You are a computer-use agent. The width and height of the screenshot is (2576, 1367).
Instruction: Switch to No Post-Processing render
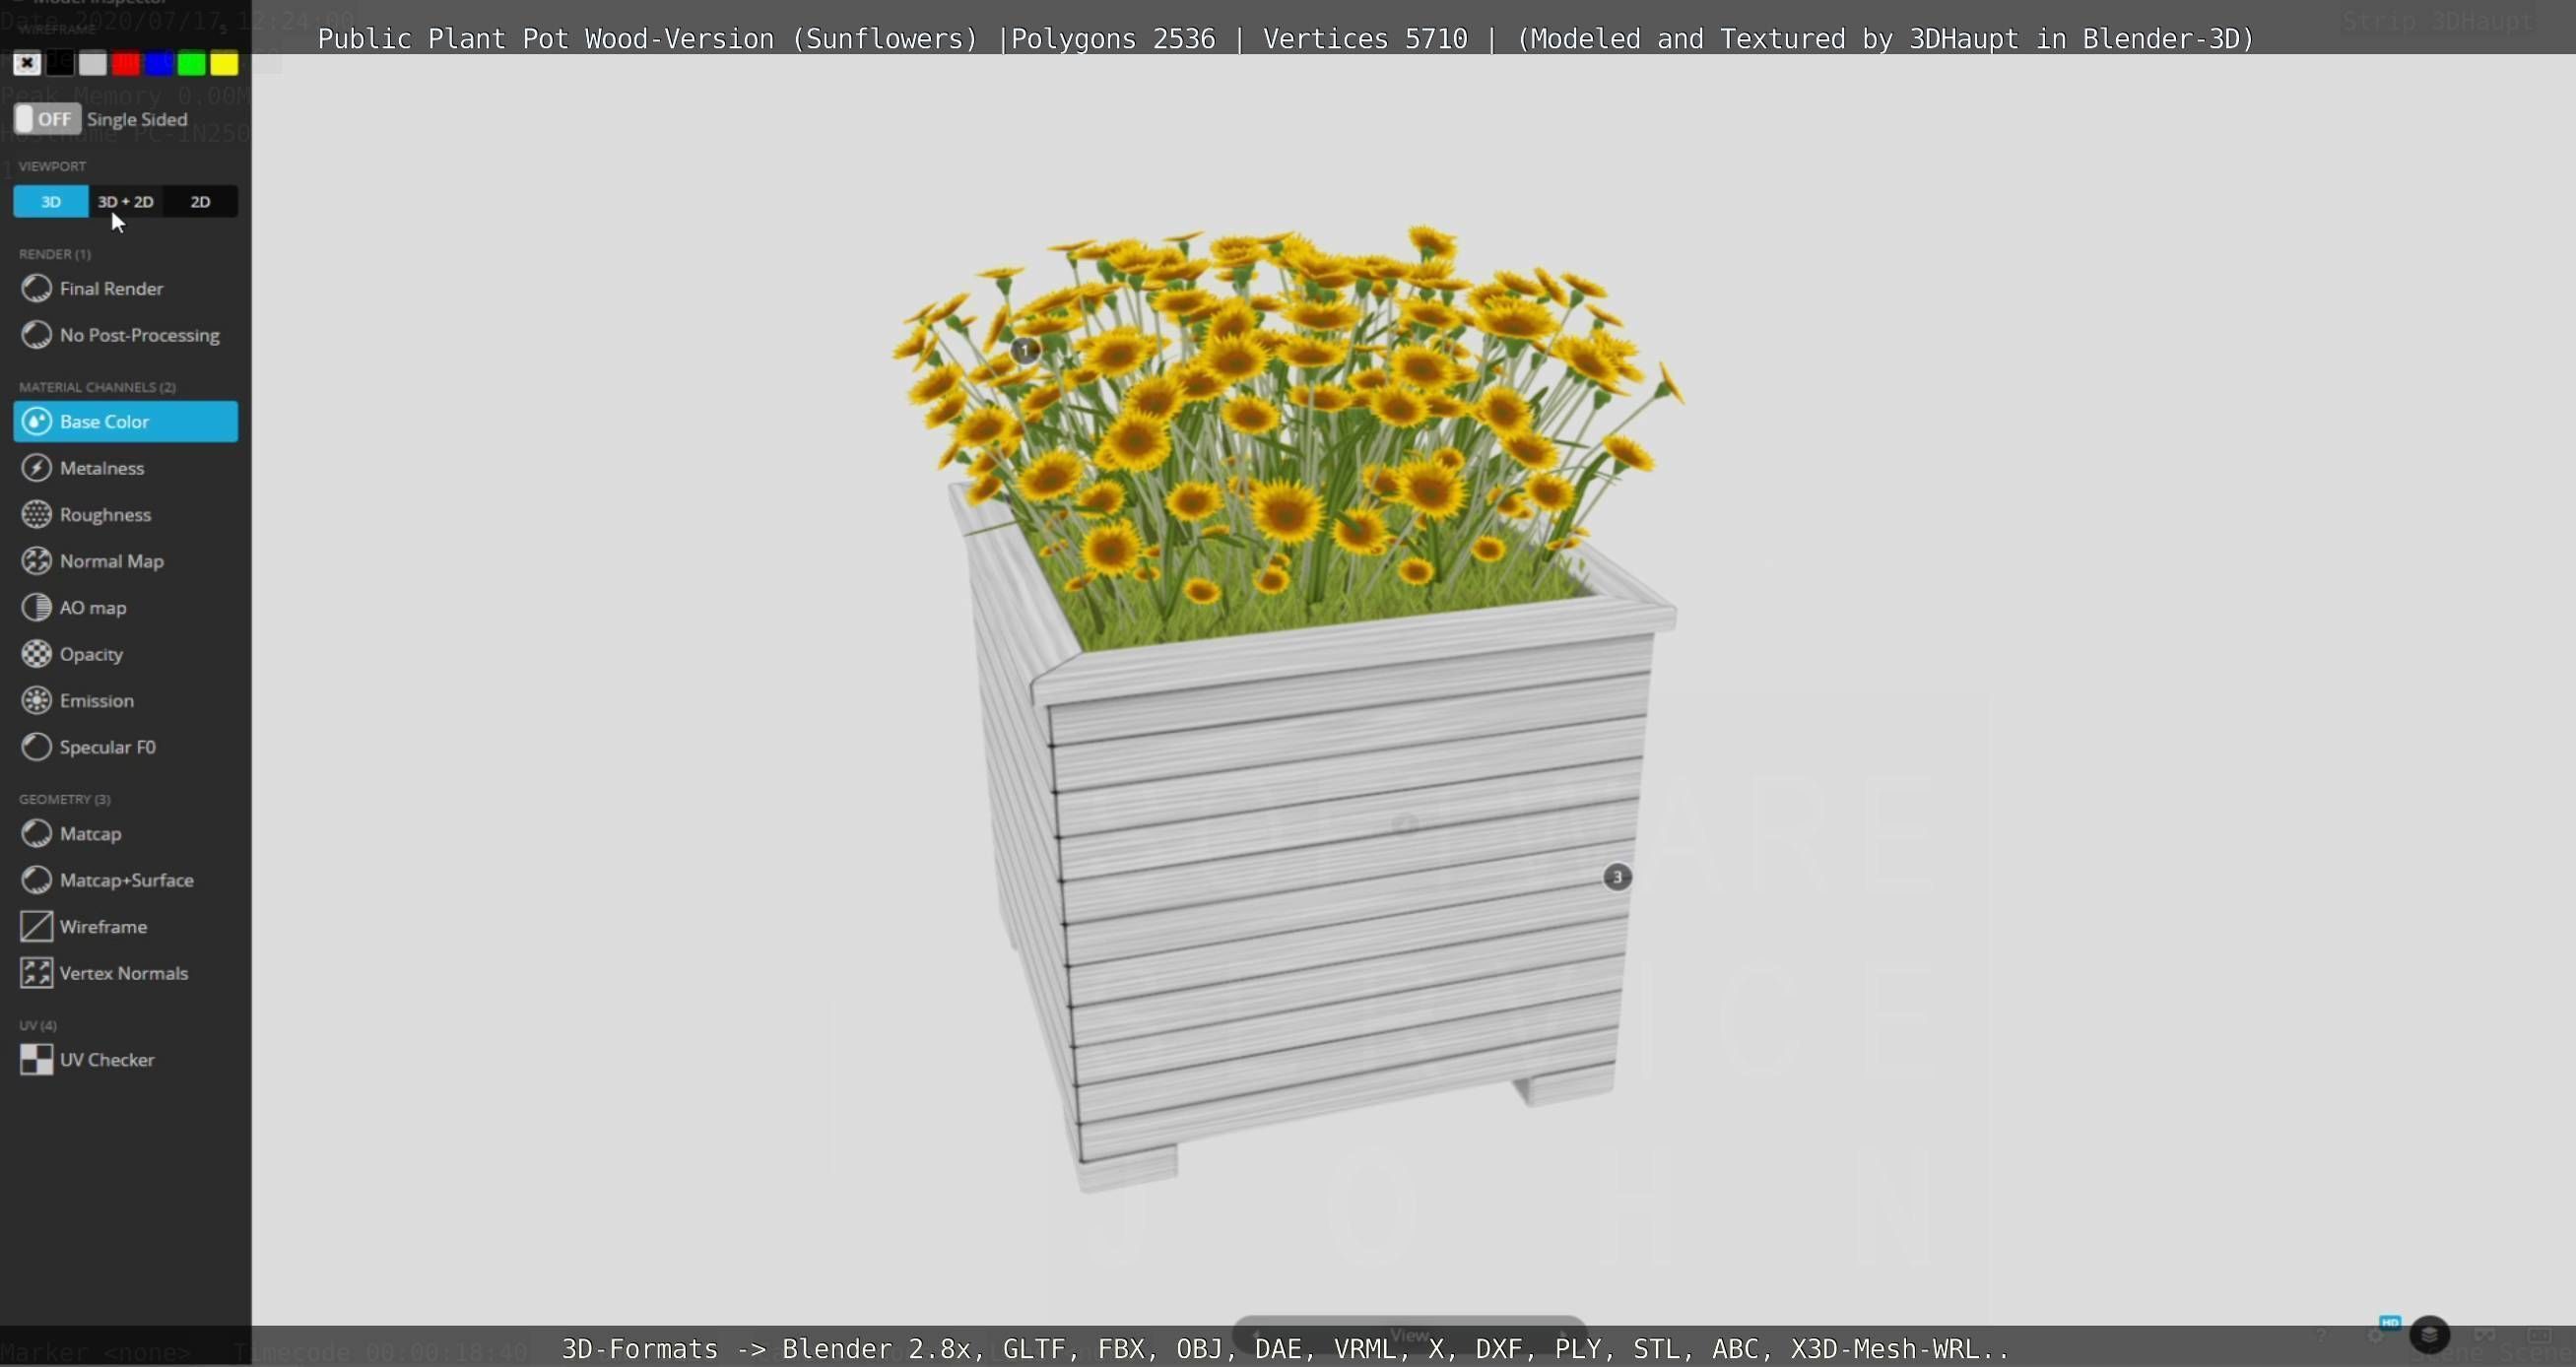125,335
